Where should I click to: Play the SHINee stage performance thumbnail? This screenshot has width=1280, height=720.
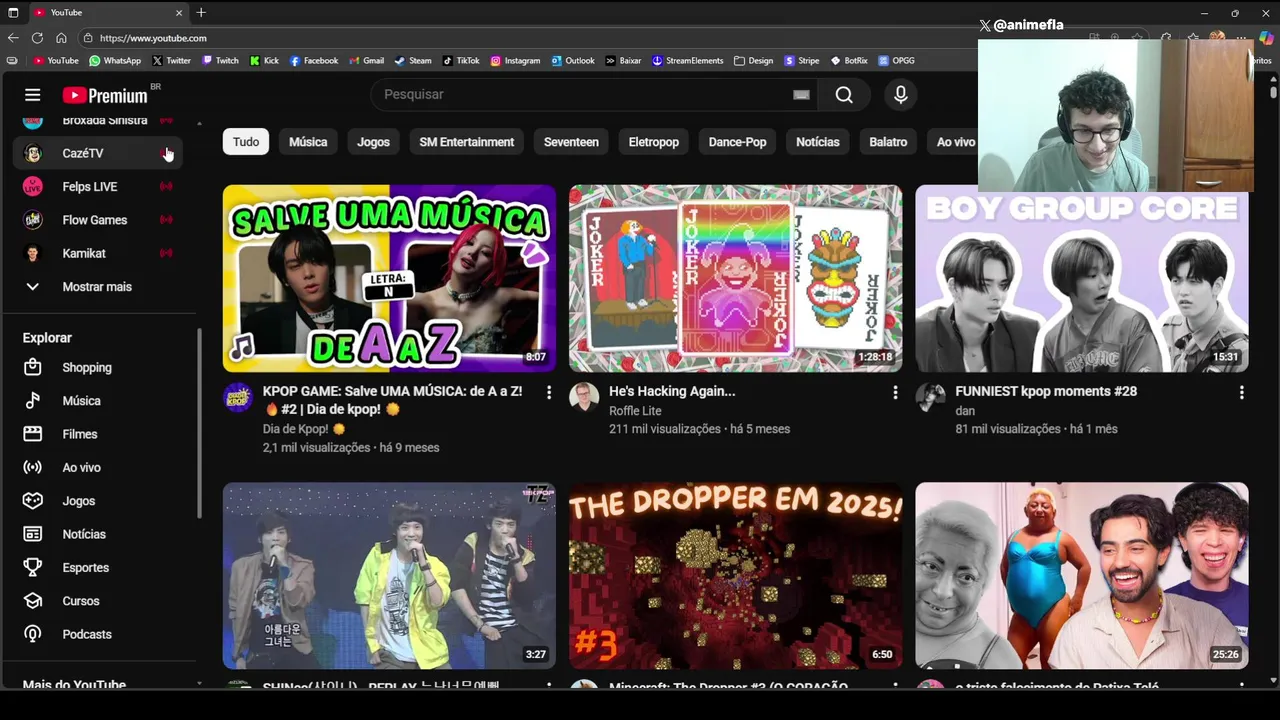point(389,576)
